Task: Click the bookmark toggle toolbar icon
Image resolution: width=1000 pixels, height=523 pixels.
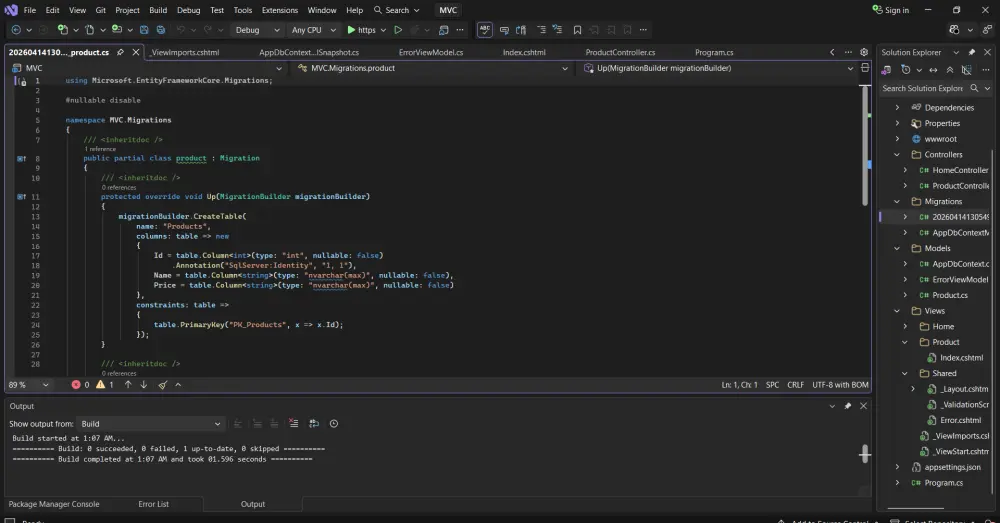Action: [577, 30]
